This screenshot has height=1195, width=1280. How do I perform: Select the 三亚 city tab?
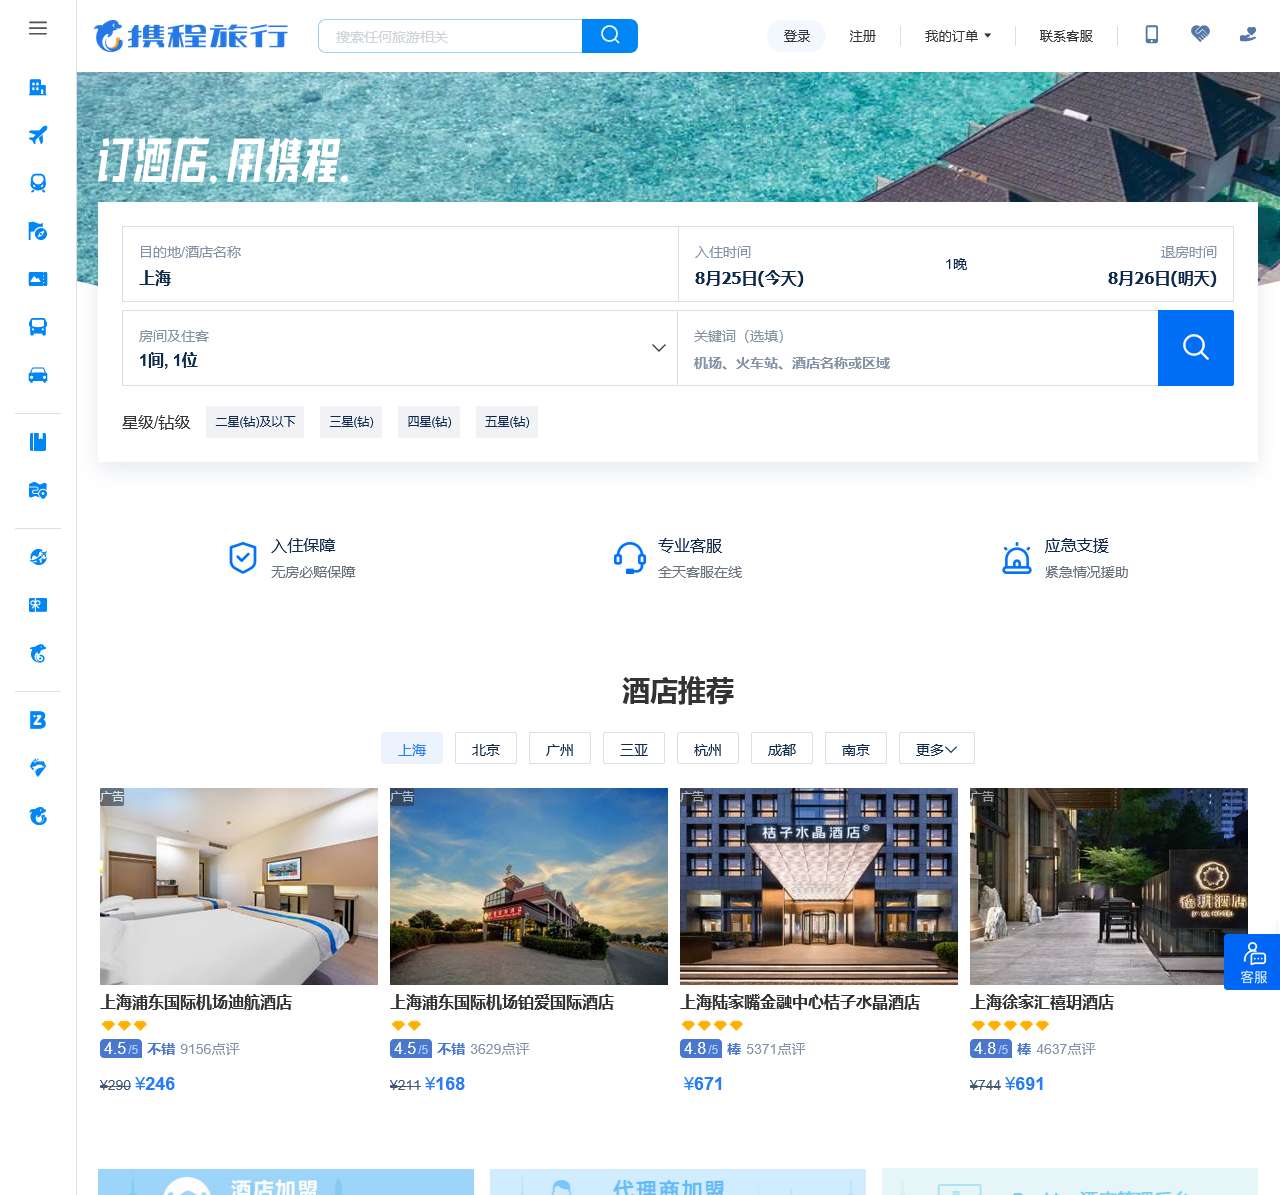click(633, 748)
